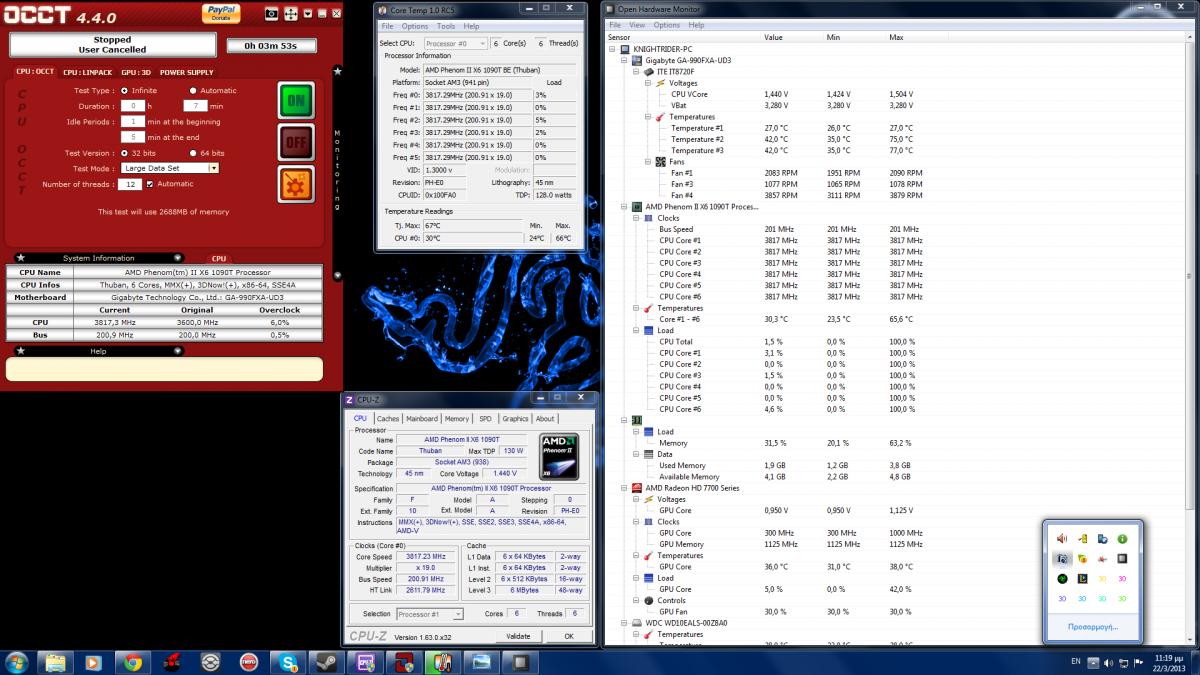Click the Number of threads input field
The image size is (1200, 675).
129,184
